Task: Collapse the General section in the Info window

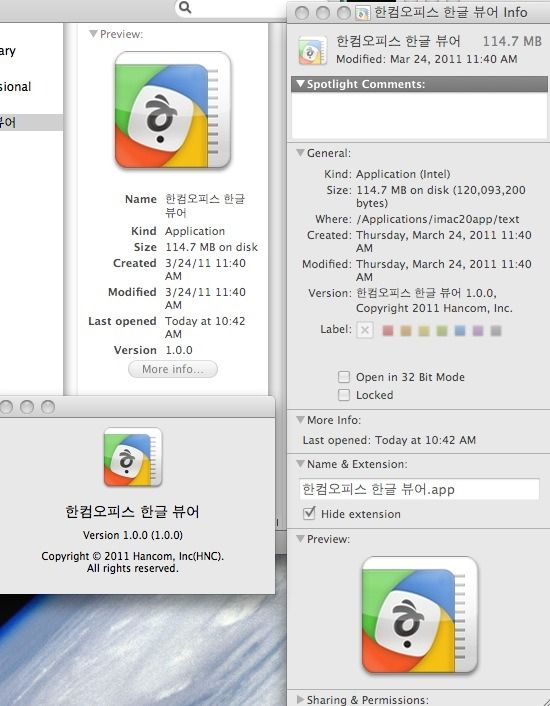Action: [x=300, y=153]
